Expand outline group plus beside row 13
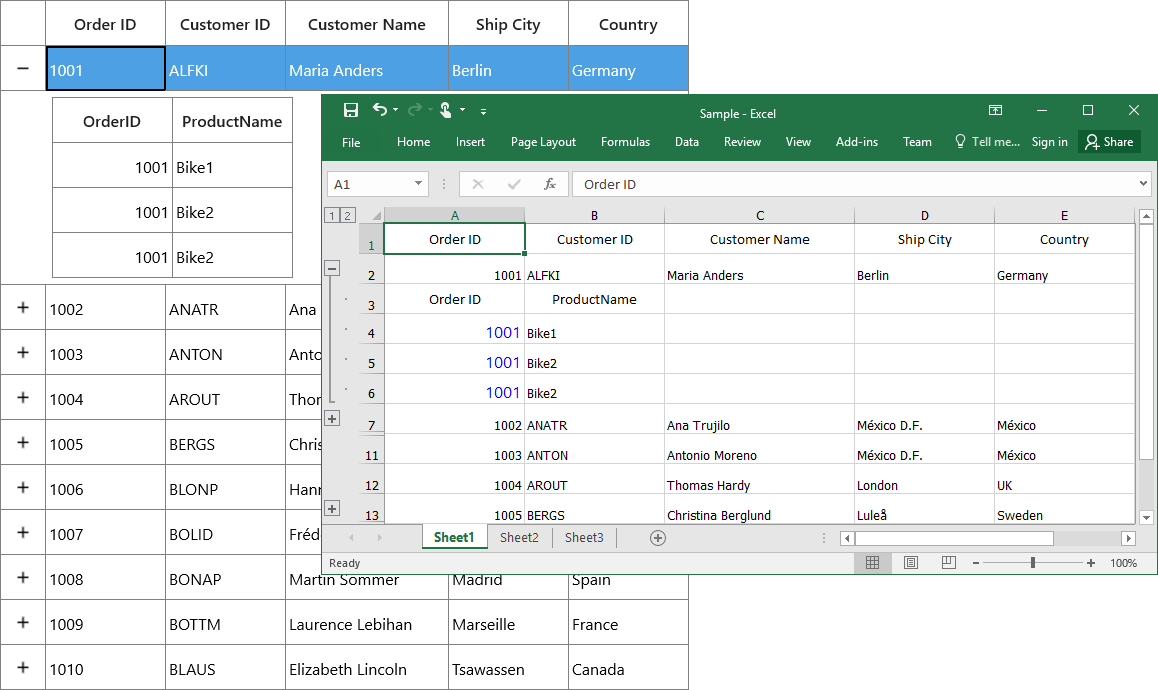The width and height of the screenshot is (1158, 690). pos(332,508)
